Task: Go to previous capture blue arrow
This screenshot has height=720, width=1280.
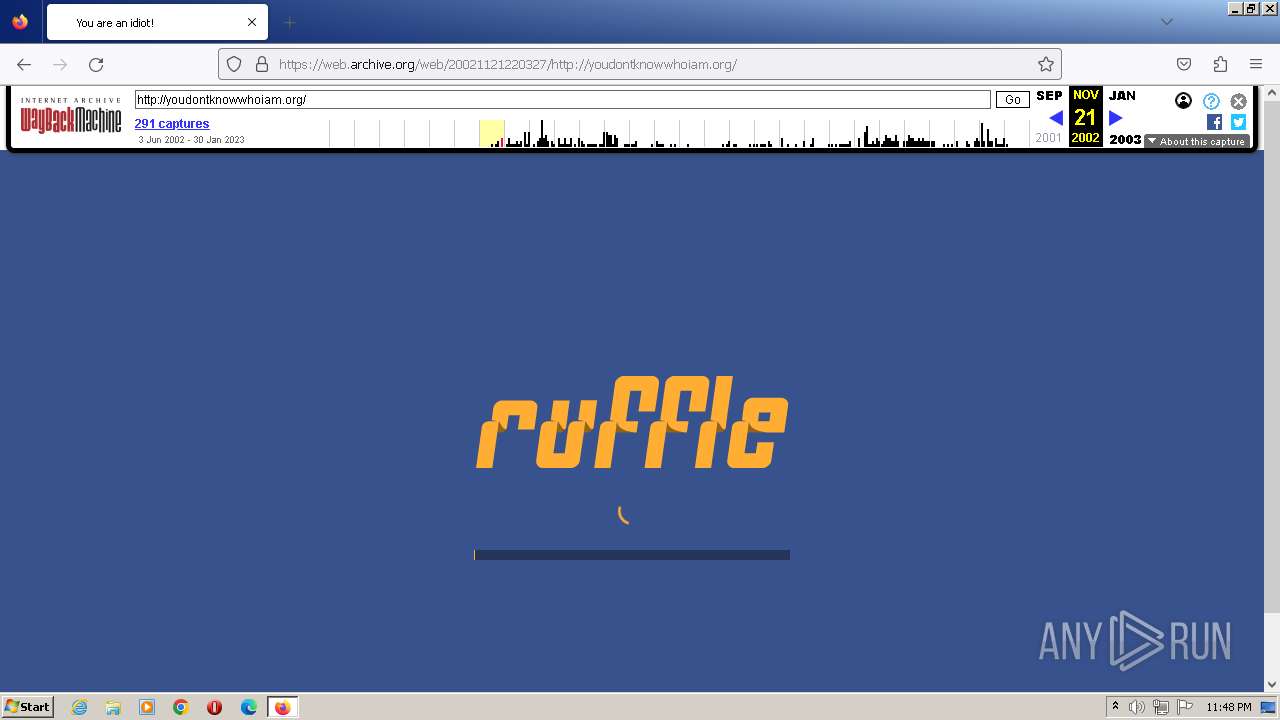Action: pos(1056,118)
